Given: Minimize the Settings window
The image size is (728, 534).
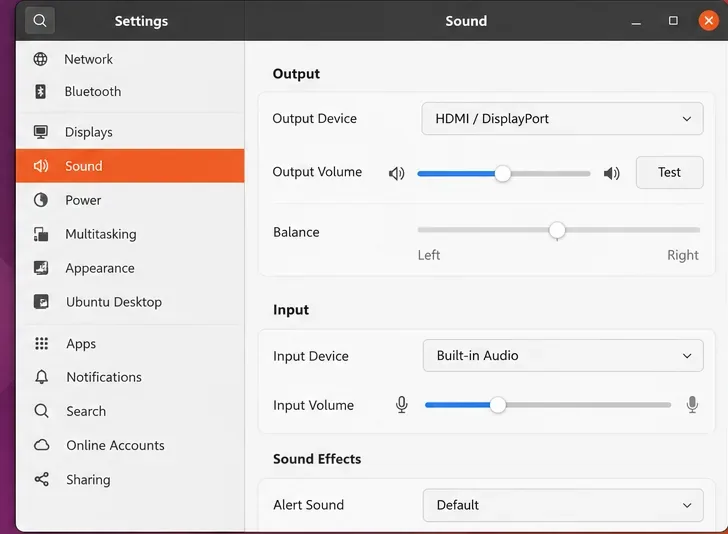Looking at the screenshot, I should pos(636,22).
